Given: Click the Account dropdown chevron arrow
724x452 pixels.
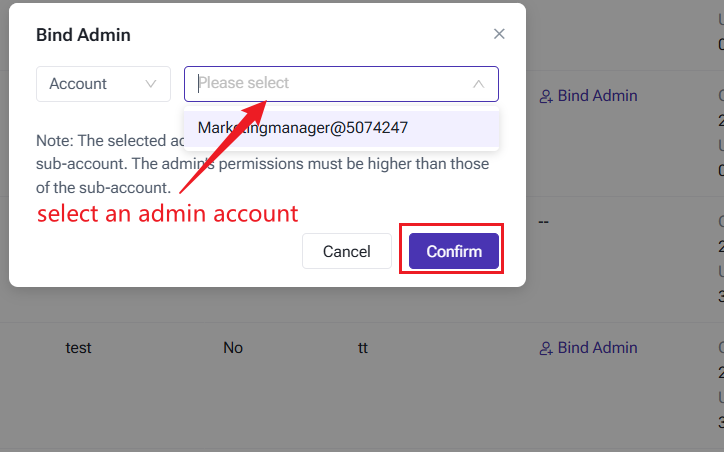Looking at the screenshot, I should coord(151,84).
